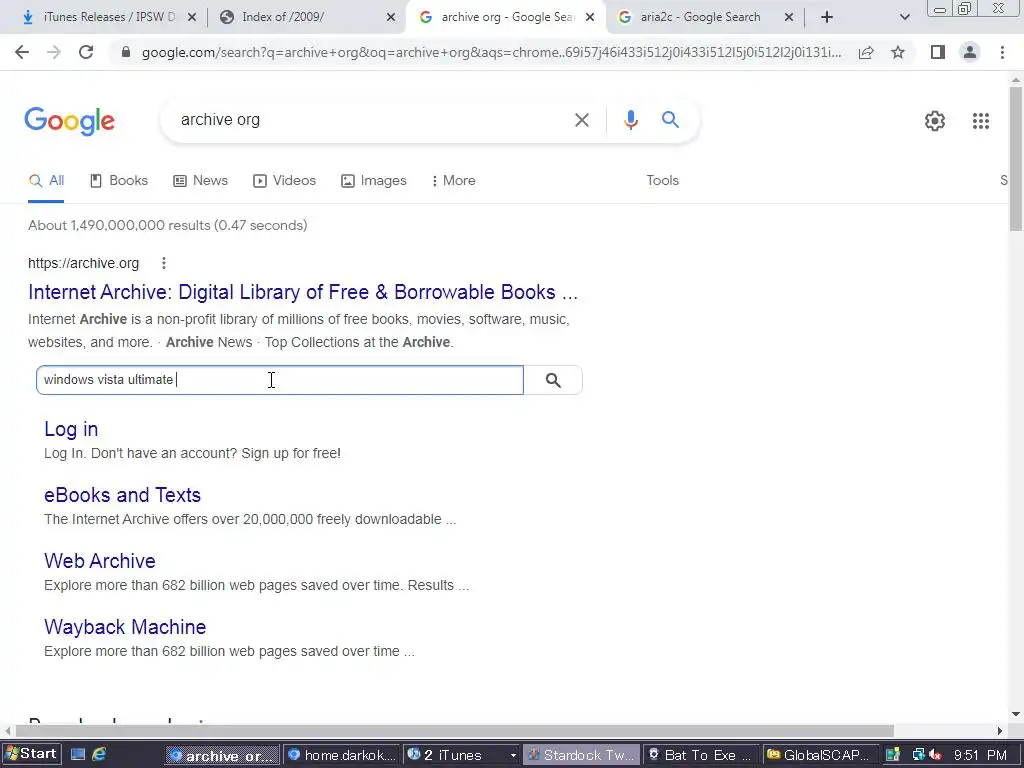This screenshot has height=768, width=1024.
Task: Select the Images results tab
Action: tap(374, 181)
